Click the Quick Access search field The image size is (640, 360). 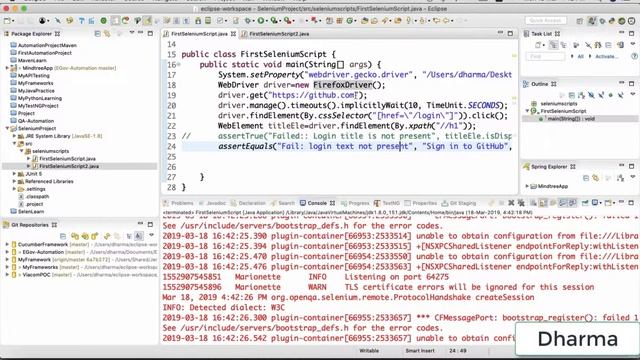coord(546,20)
